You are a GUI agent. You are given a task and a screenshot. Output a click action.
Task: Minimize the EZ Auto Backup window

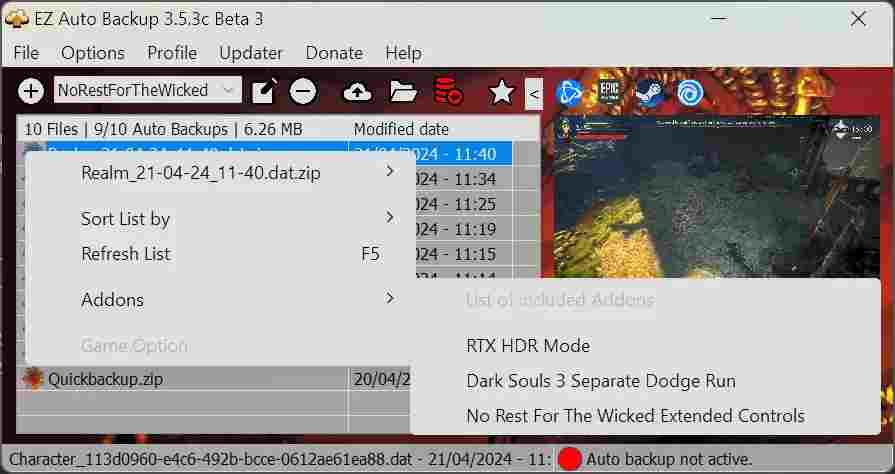point(719,19)
